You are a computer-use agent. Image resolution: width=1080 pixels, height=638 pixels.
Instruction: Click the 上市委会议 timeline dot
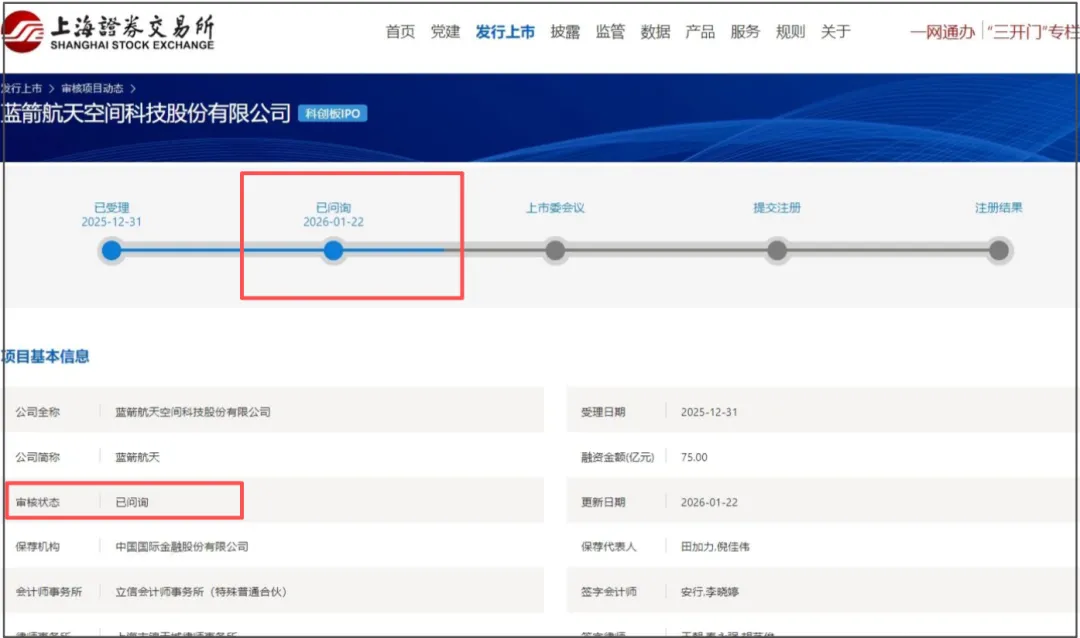point(555,250)
